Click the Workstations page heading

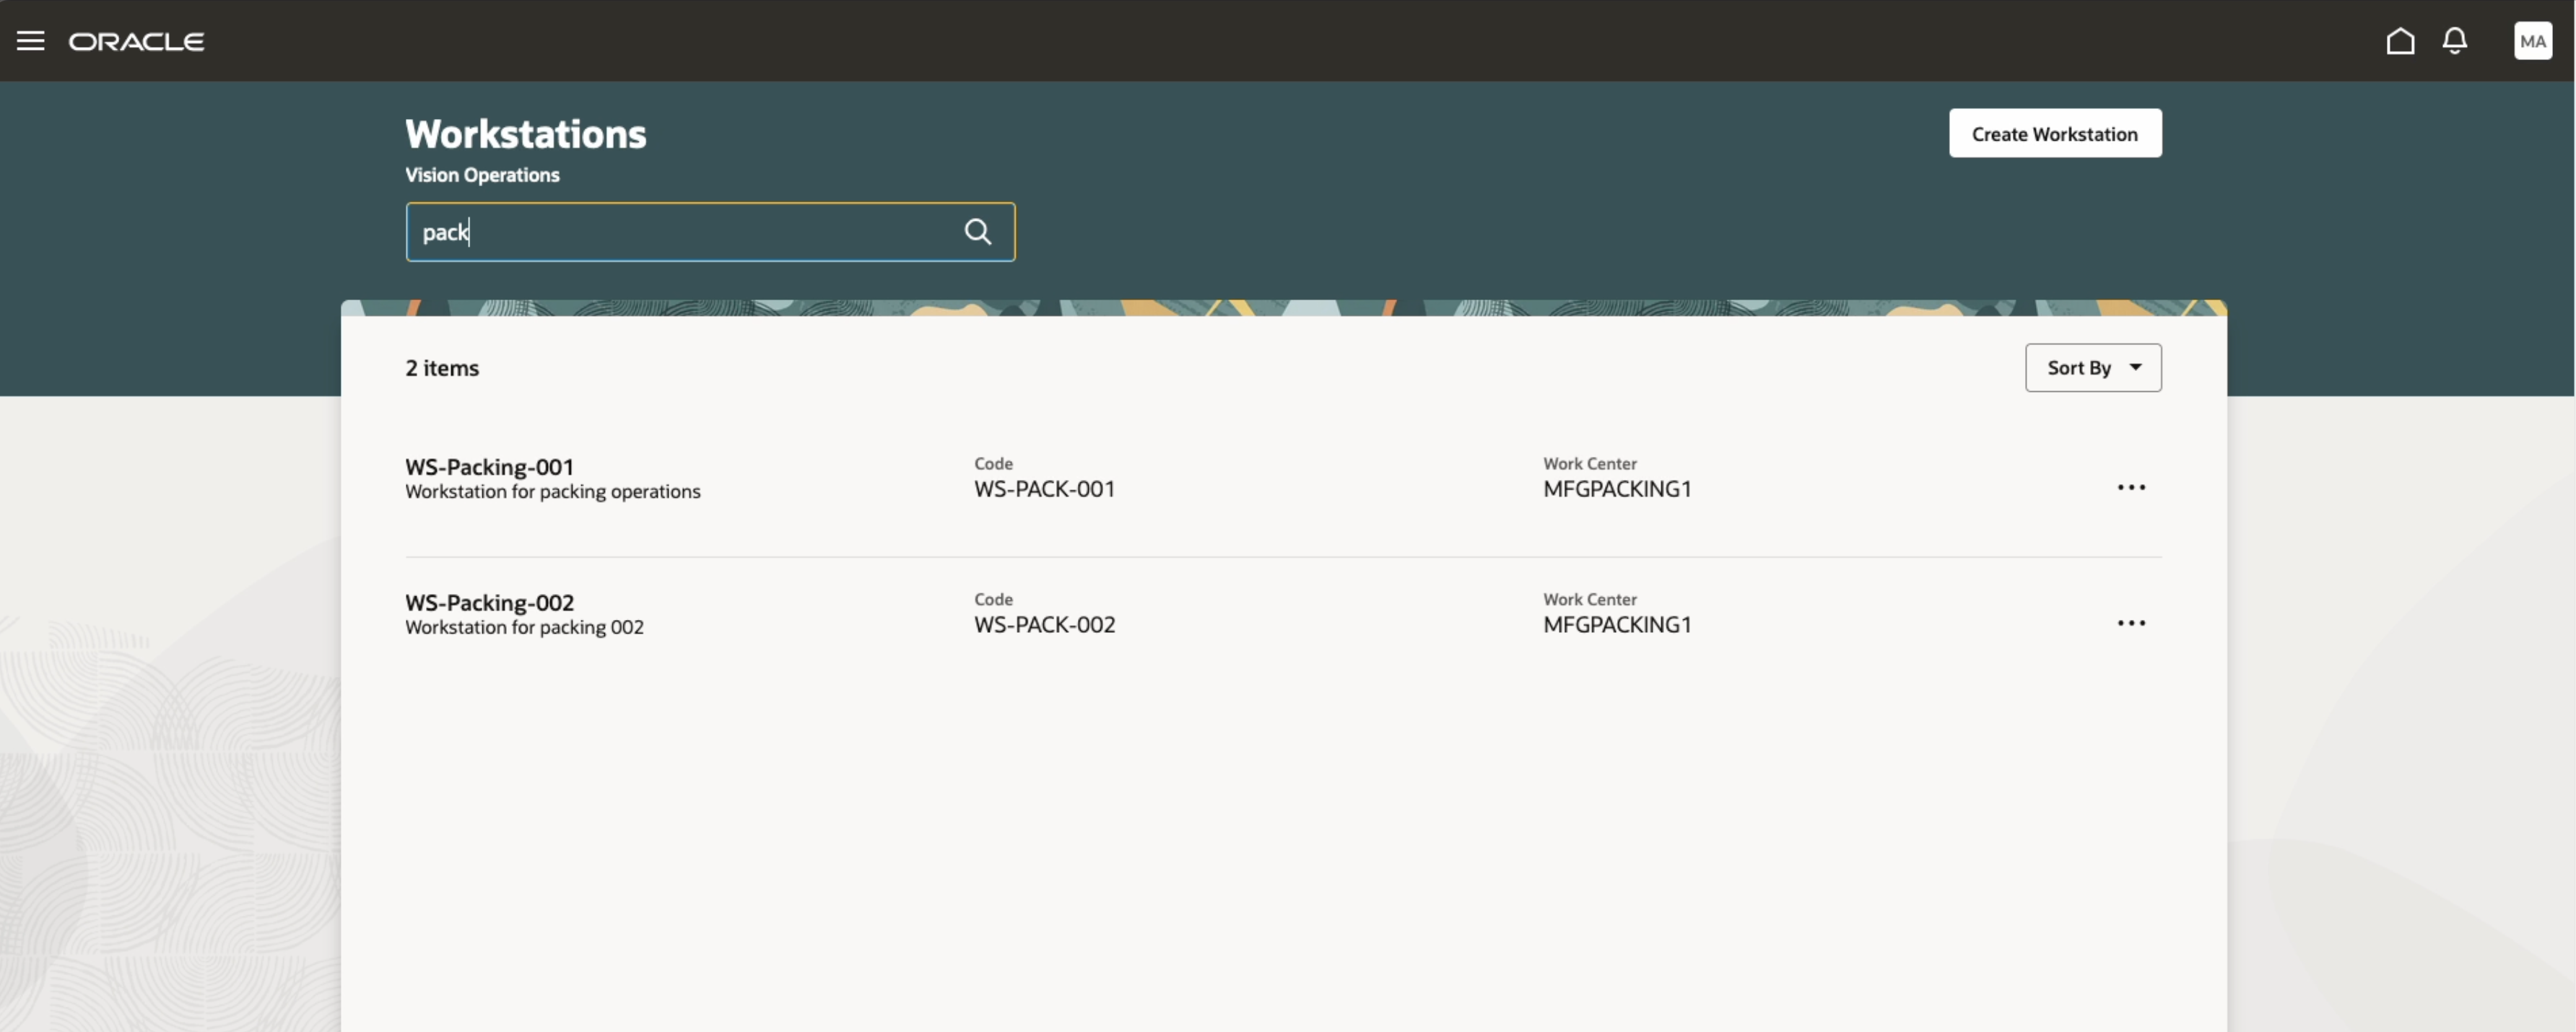(x=525, y=134)
